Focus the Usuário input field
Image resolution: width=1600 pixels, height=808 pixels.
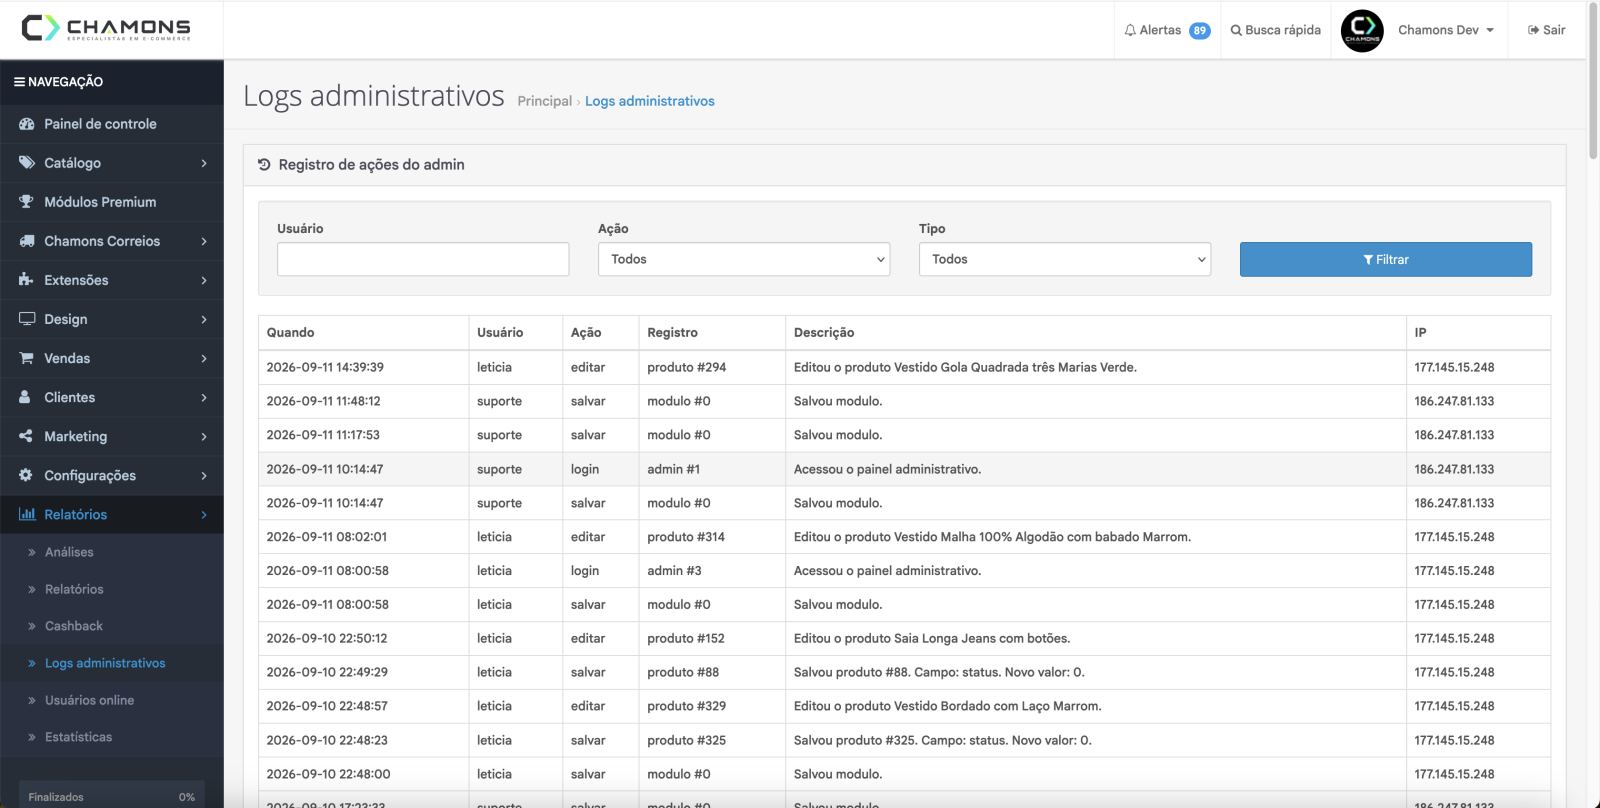point(423,259)
